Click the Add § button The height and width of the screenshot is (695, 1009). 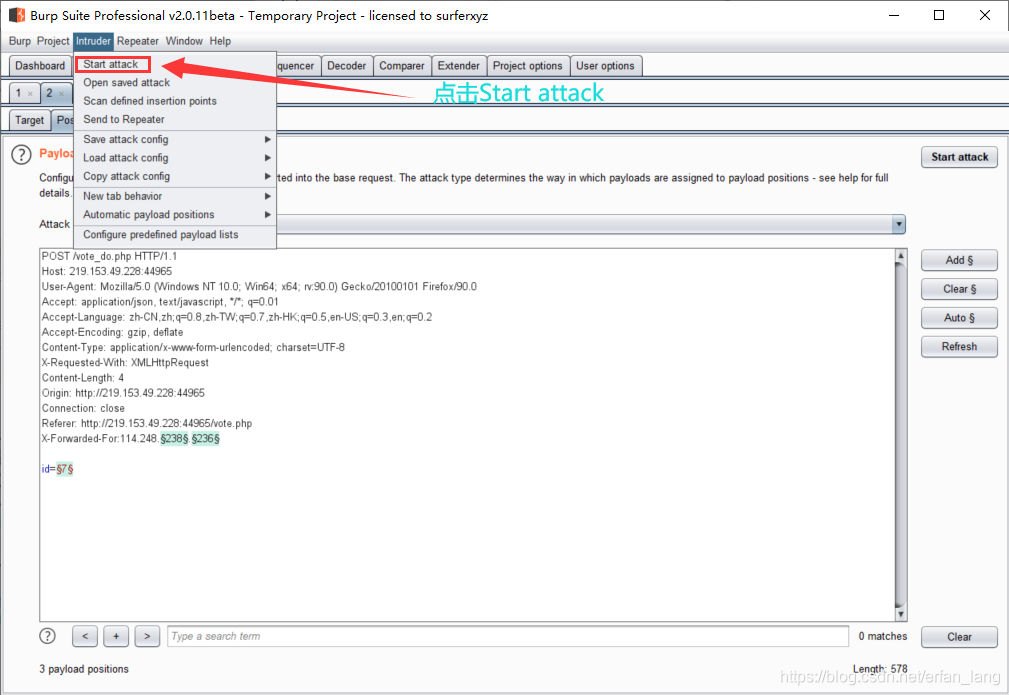(959, 260)
